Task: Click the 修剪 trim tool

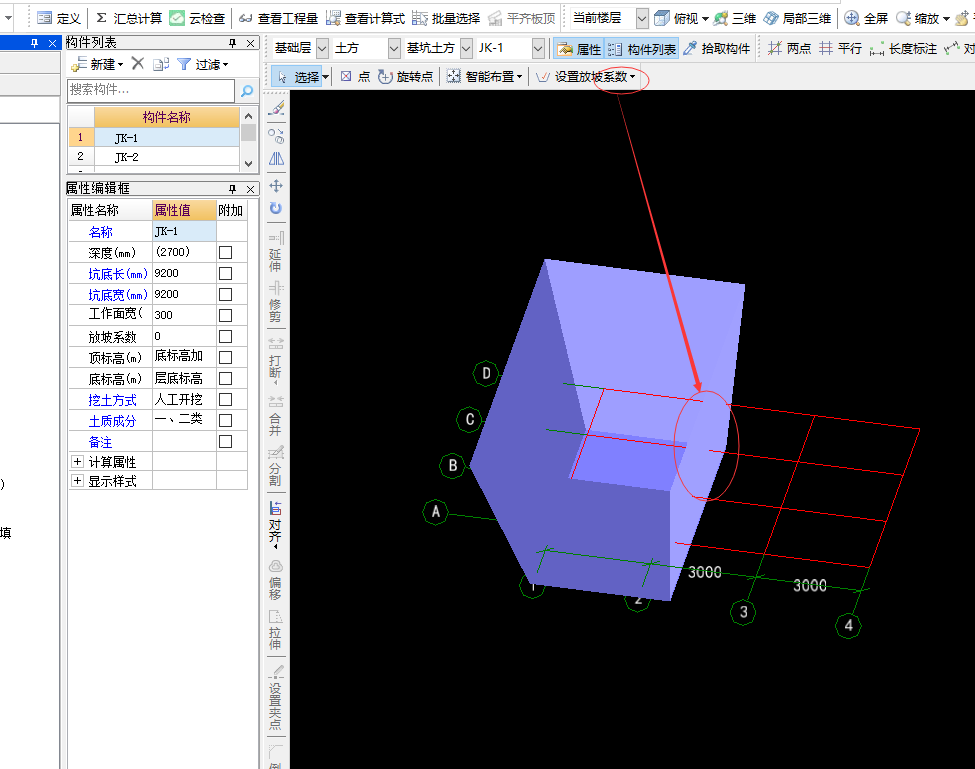Action: pyautogui.click(x=275, y=302)
